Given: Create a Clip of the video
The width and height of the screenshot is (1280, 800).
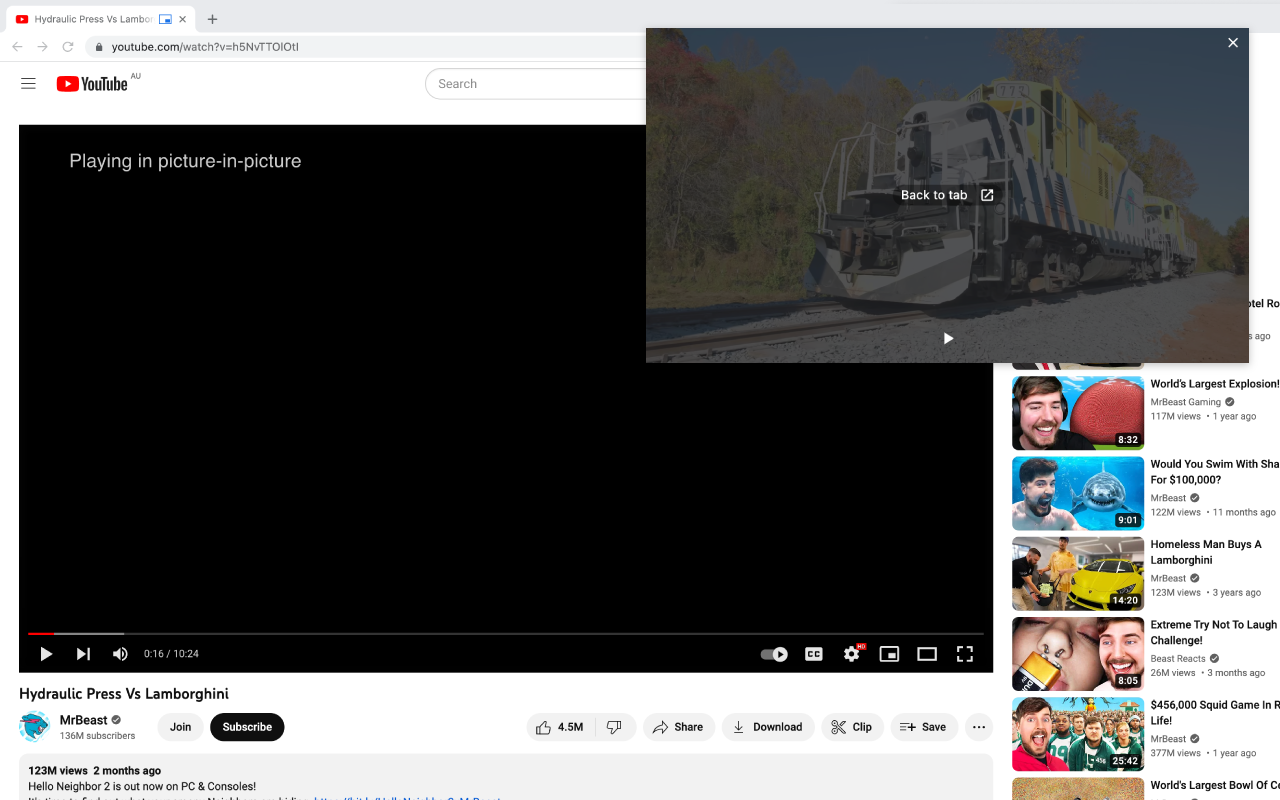Looking at the screenshot, I should pyautogui.click(x=852, y=727).
